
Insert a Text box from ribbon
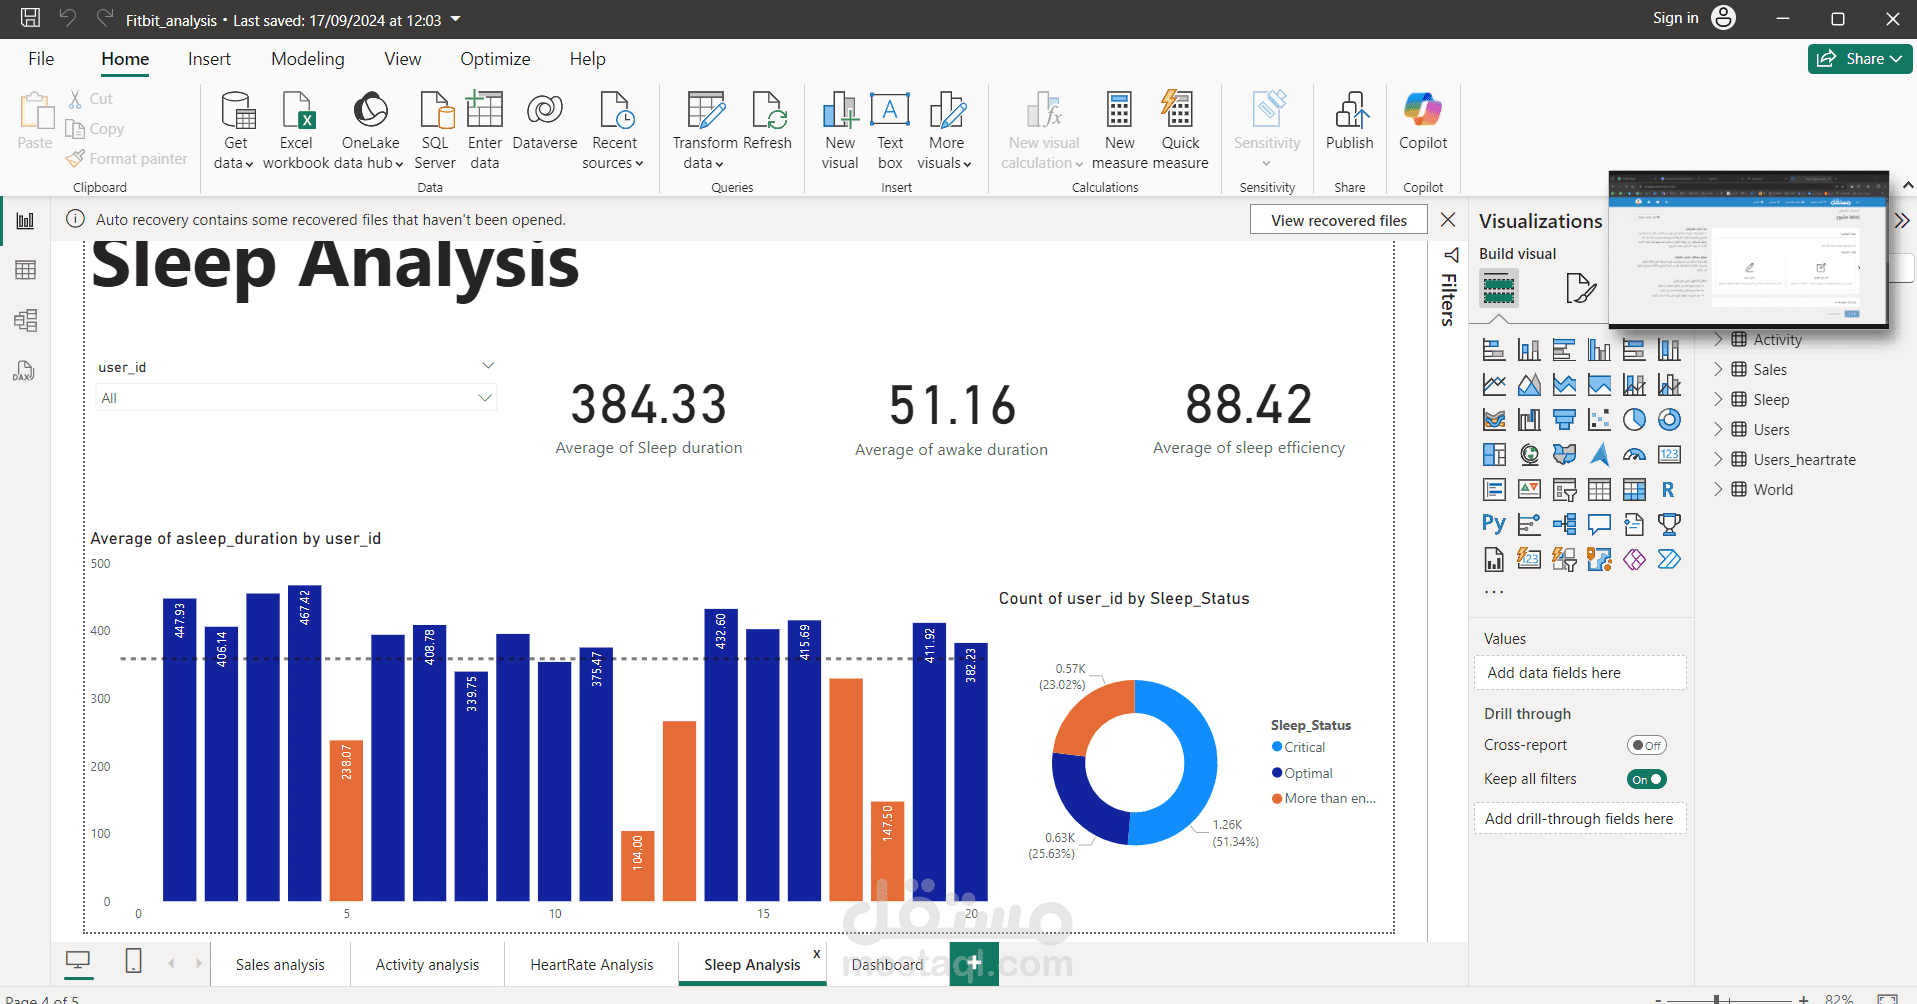pos(890,130)
